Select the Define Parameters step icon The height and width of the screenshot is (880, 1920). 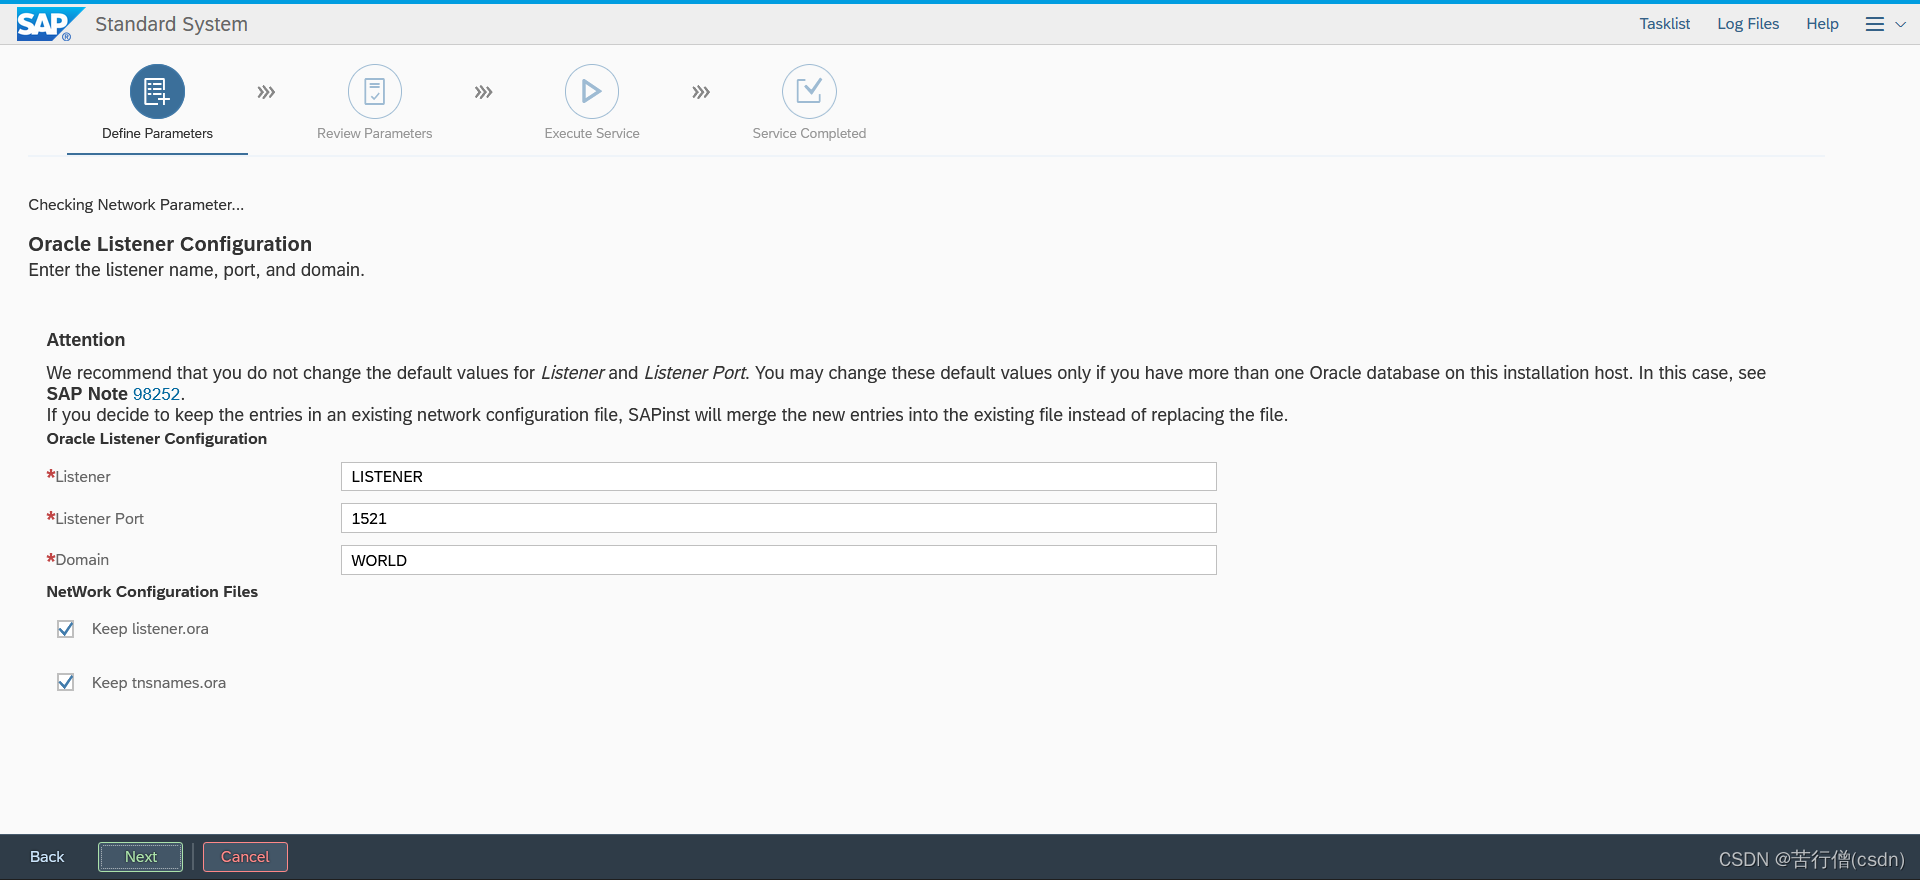tap(157, 92)
